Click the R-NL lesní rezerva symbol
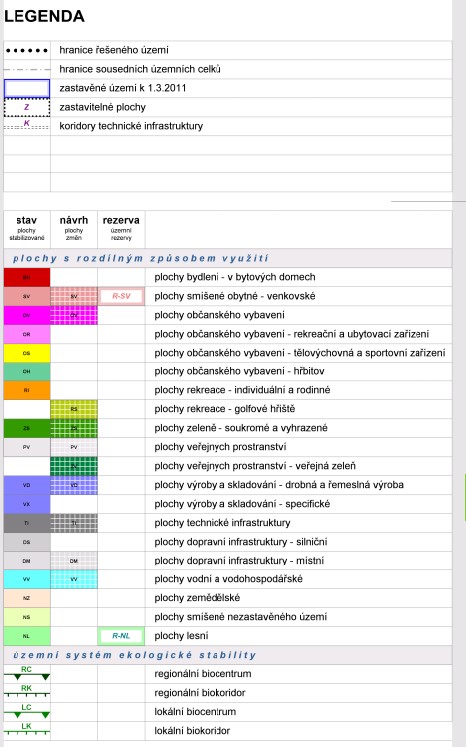The width and height of the screenshot is (466, 747). point(121,636)
